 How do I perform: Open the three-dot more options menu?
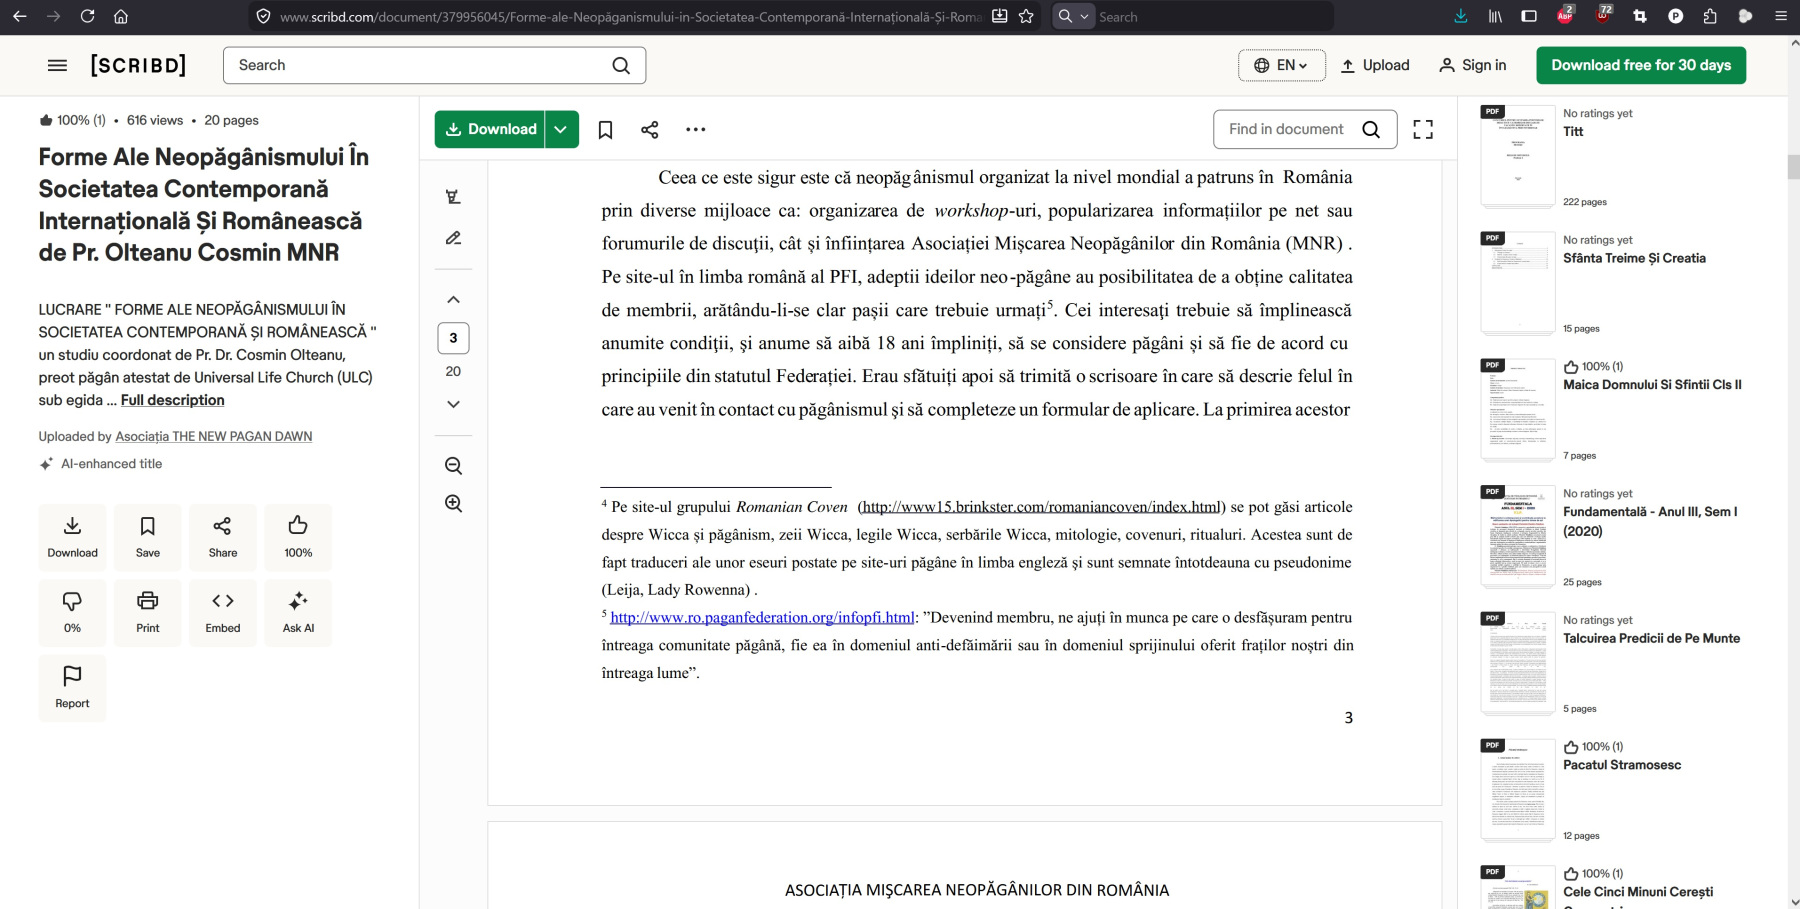tap(695, 129)
